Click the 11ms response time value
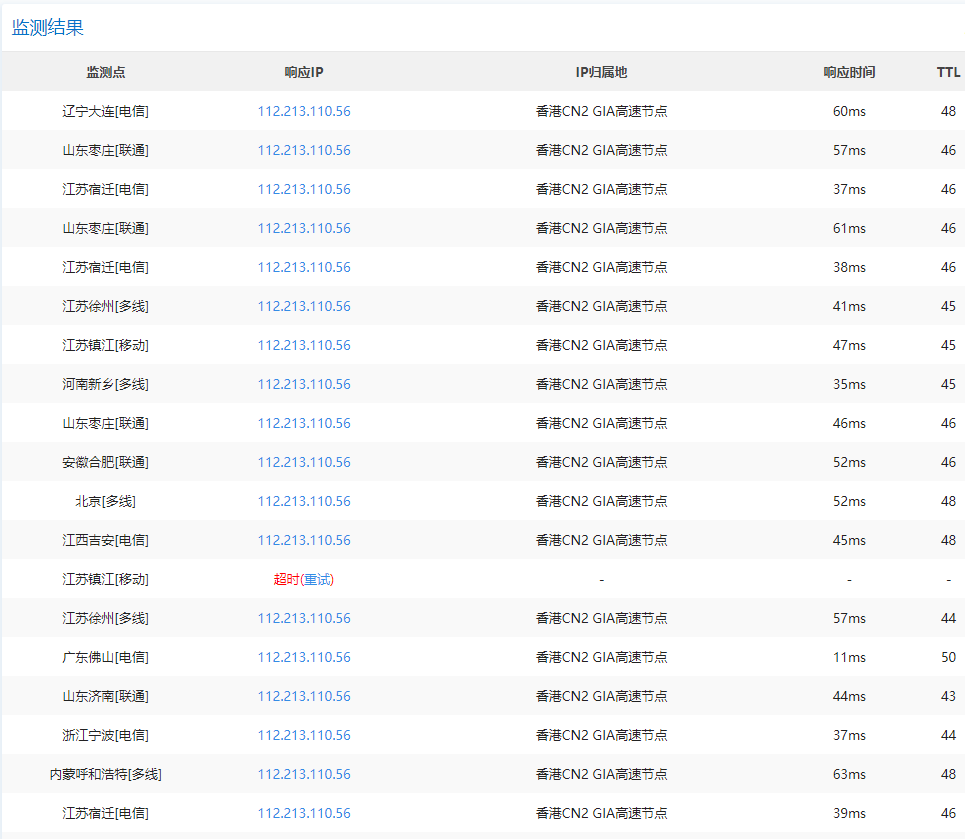This screenshot has height=839, width=965. click(849, 657)
